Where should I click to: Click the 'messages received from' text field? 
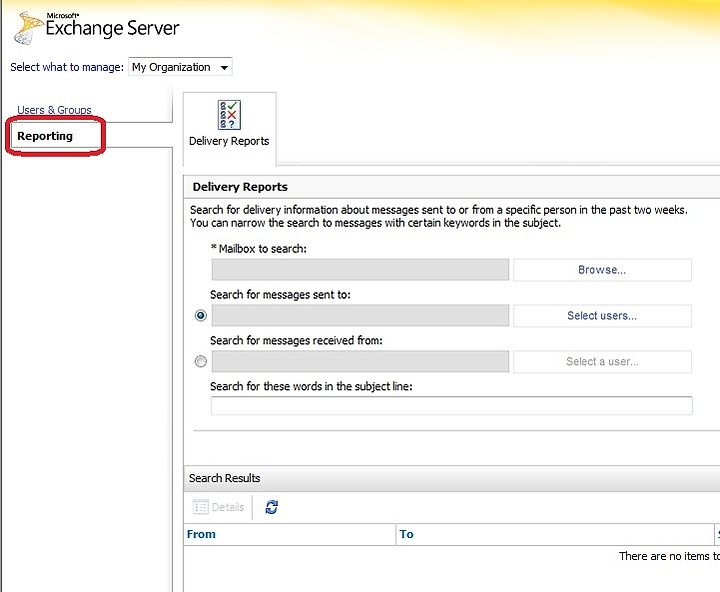(x=360, y=361)
